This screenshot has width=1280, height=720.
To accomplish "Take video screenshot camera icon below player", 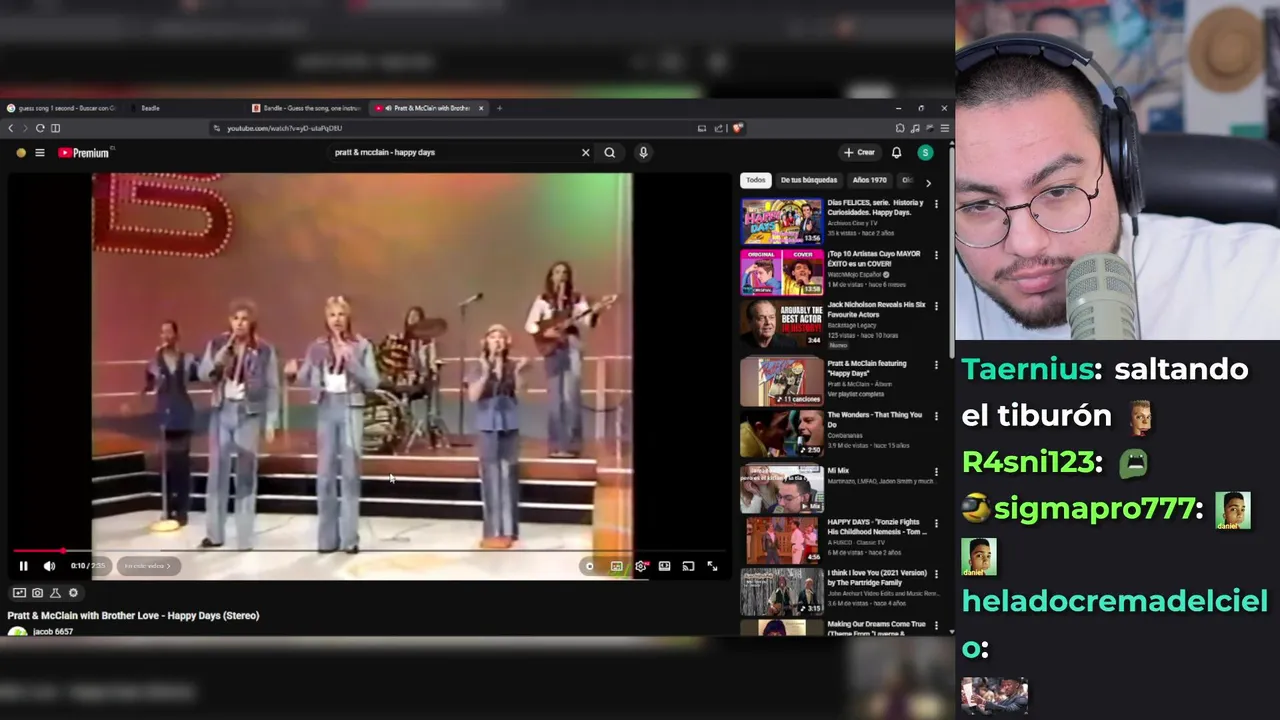I will [x=37, y=593].
